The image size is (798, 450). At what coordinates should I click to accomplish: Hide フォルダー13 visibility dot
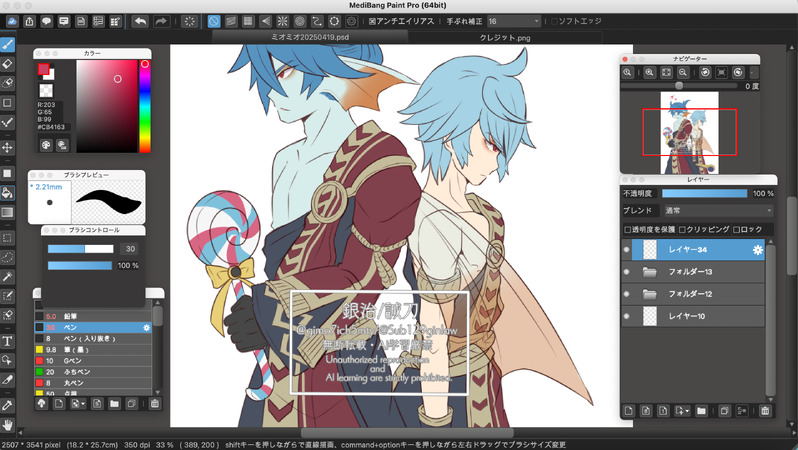(x=626, y=272)
